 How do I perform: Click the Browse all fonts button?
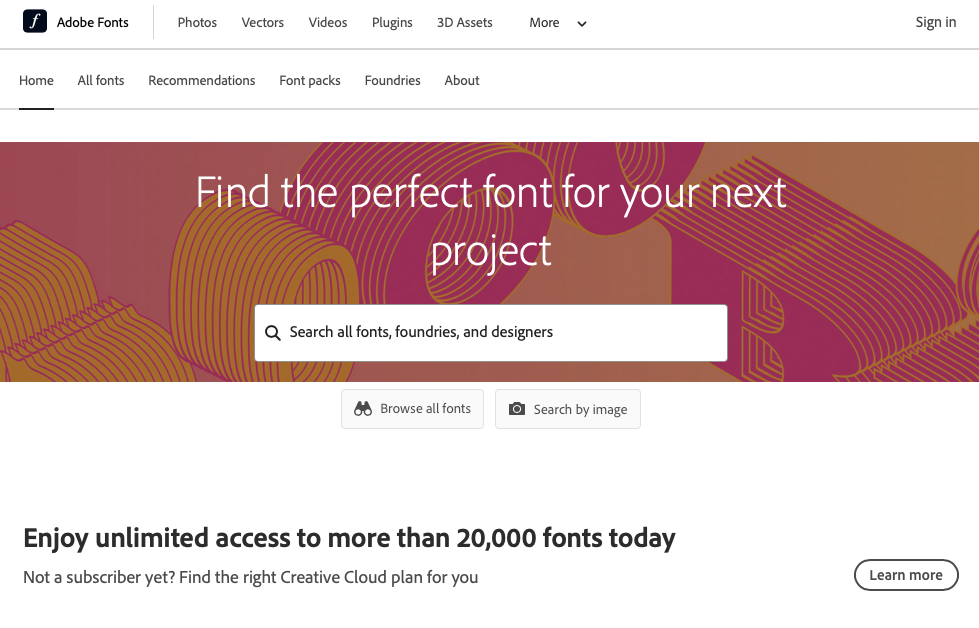(412, 409)
